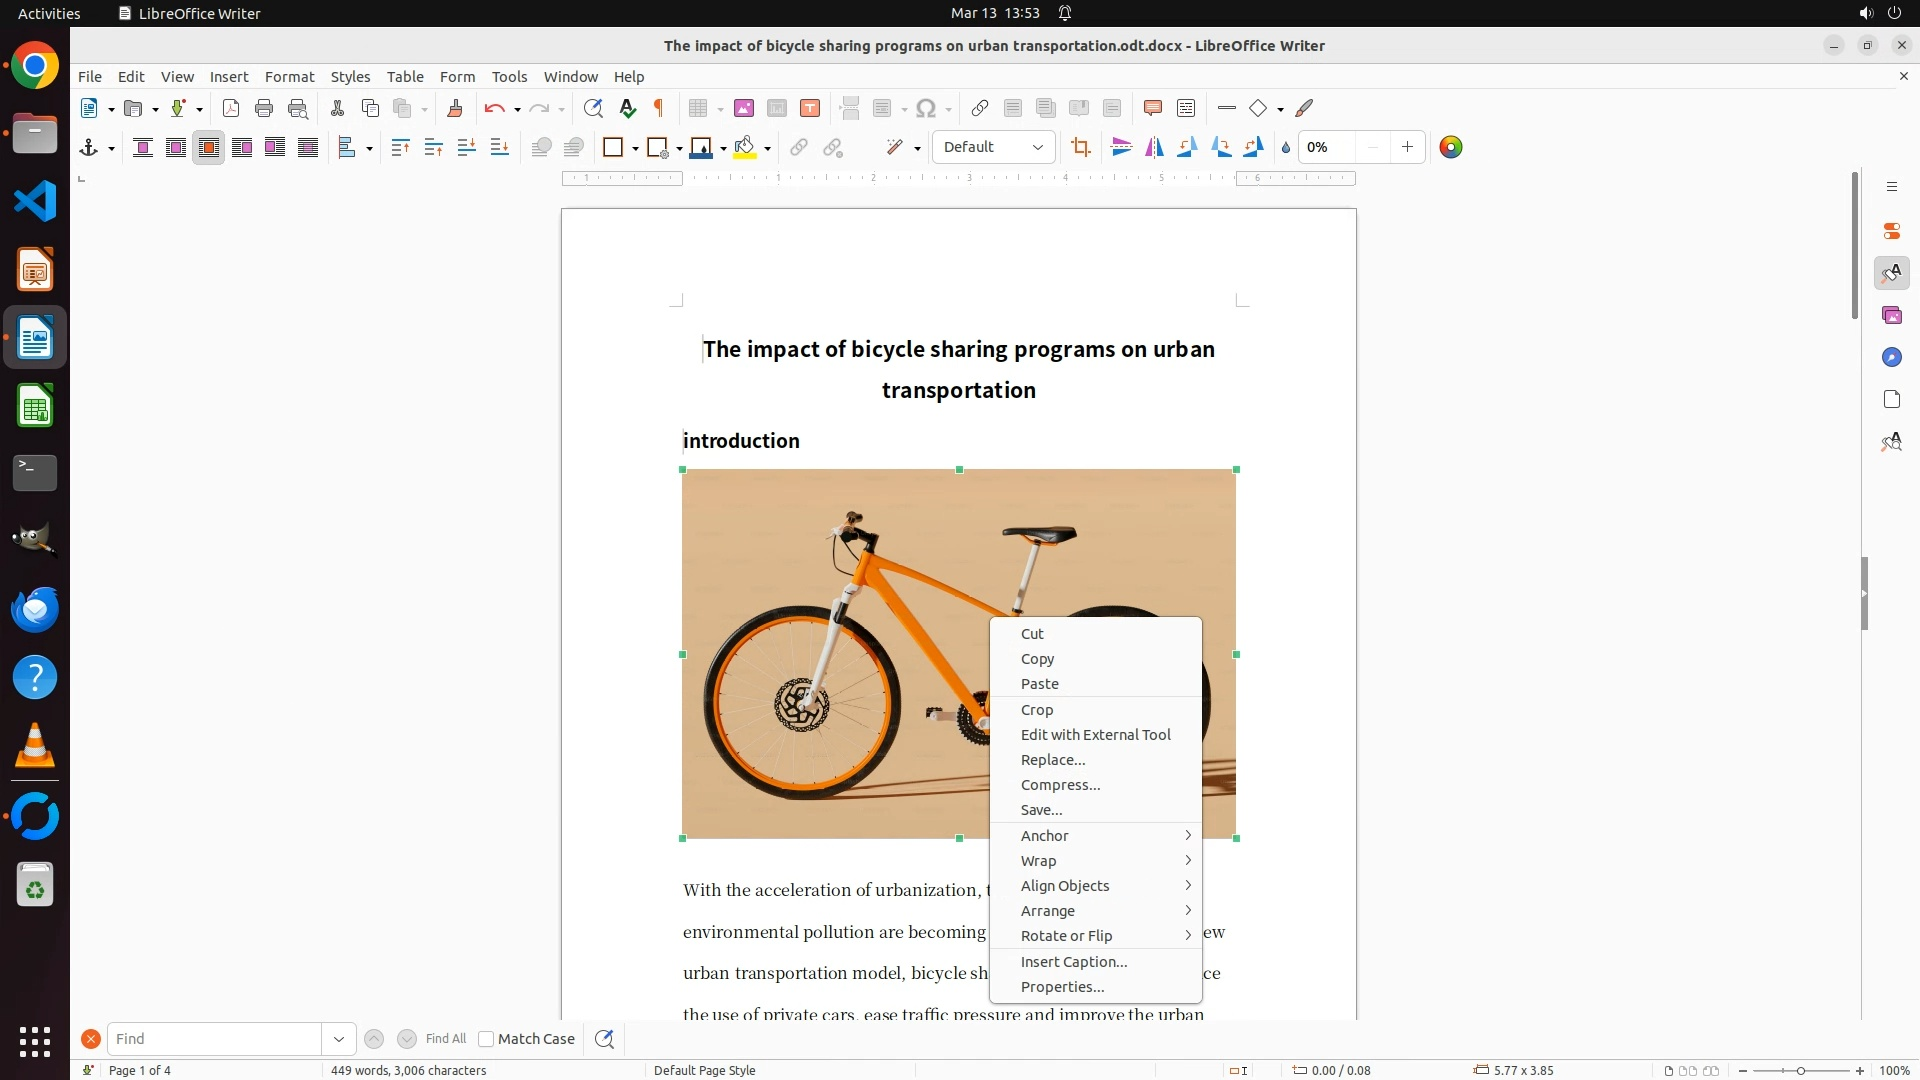Open the Format menu

pyautogui.click(x=289, y=77)
